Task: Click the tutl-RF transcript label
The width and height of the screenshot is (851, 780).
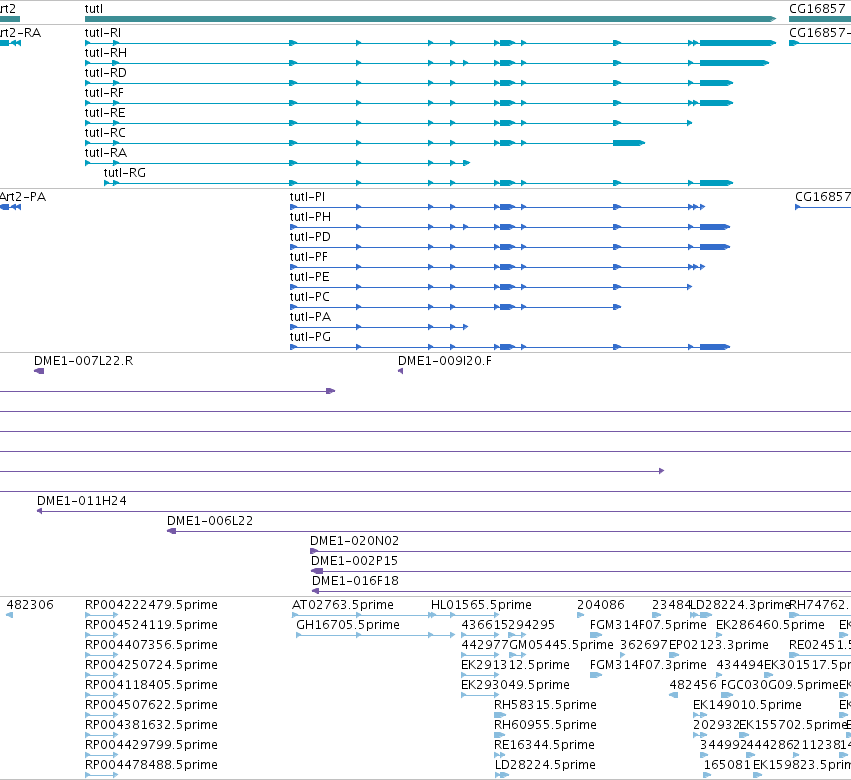Action: pyautogui.click(x=104, y=93)
